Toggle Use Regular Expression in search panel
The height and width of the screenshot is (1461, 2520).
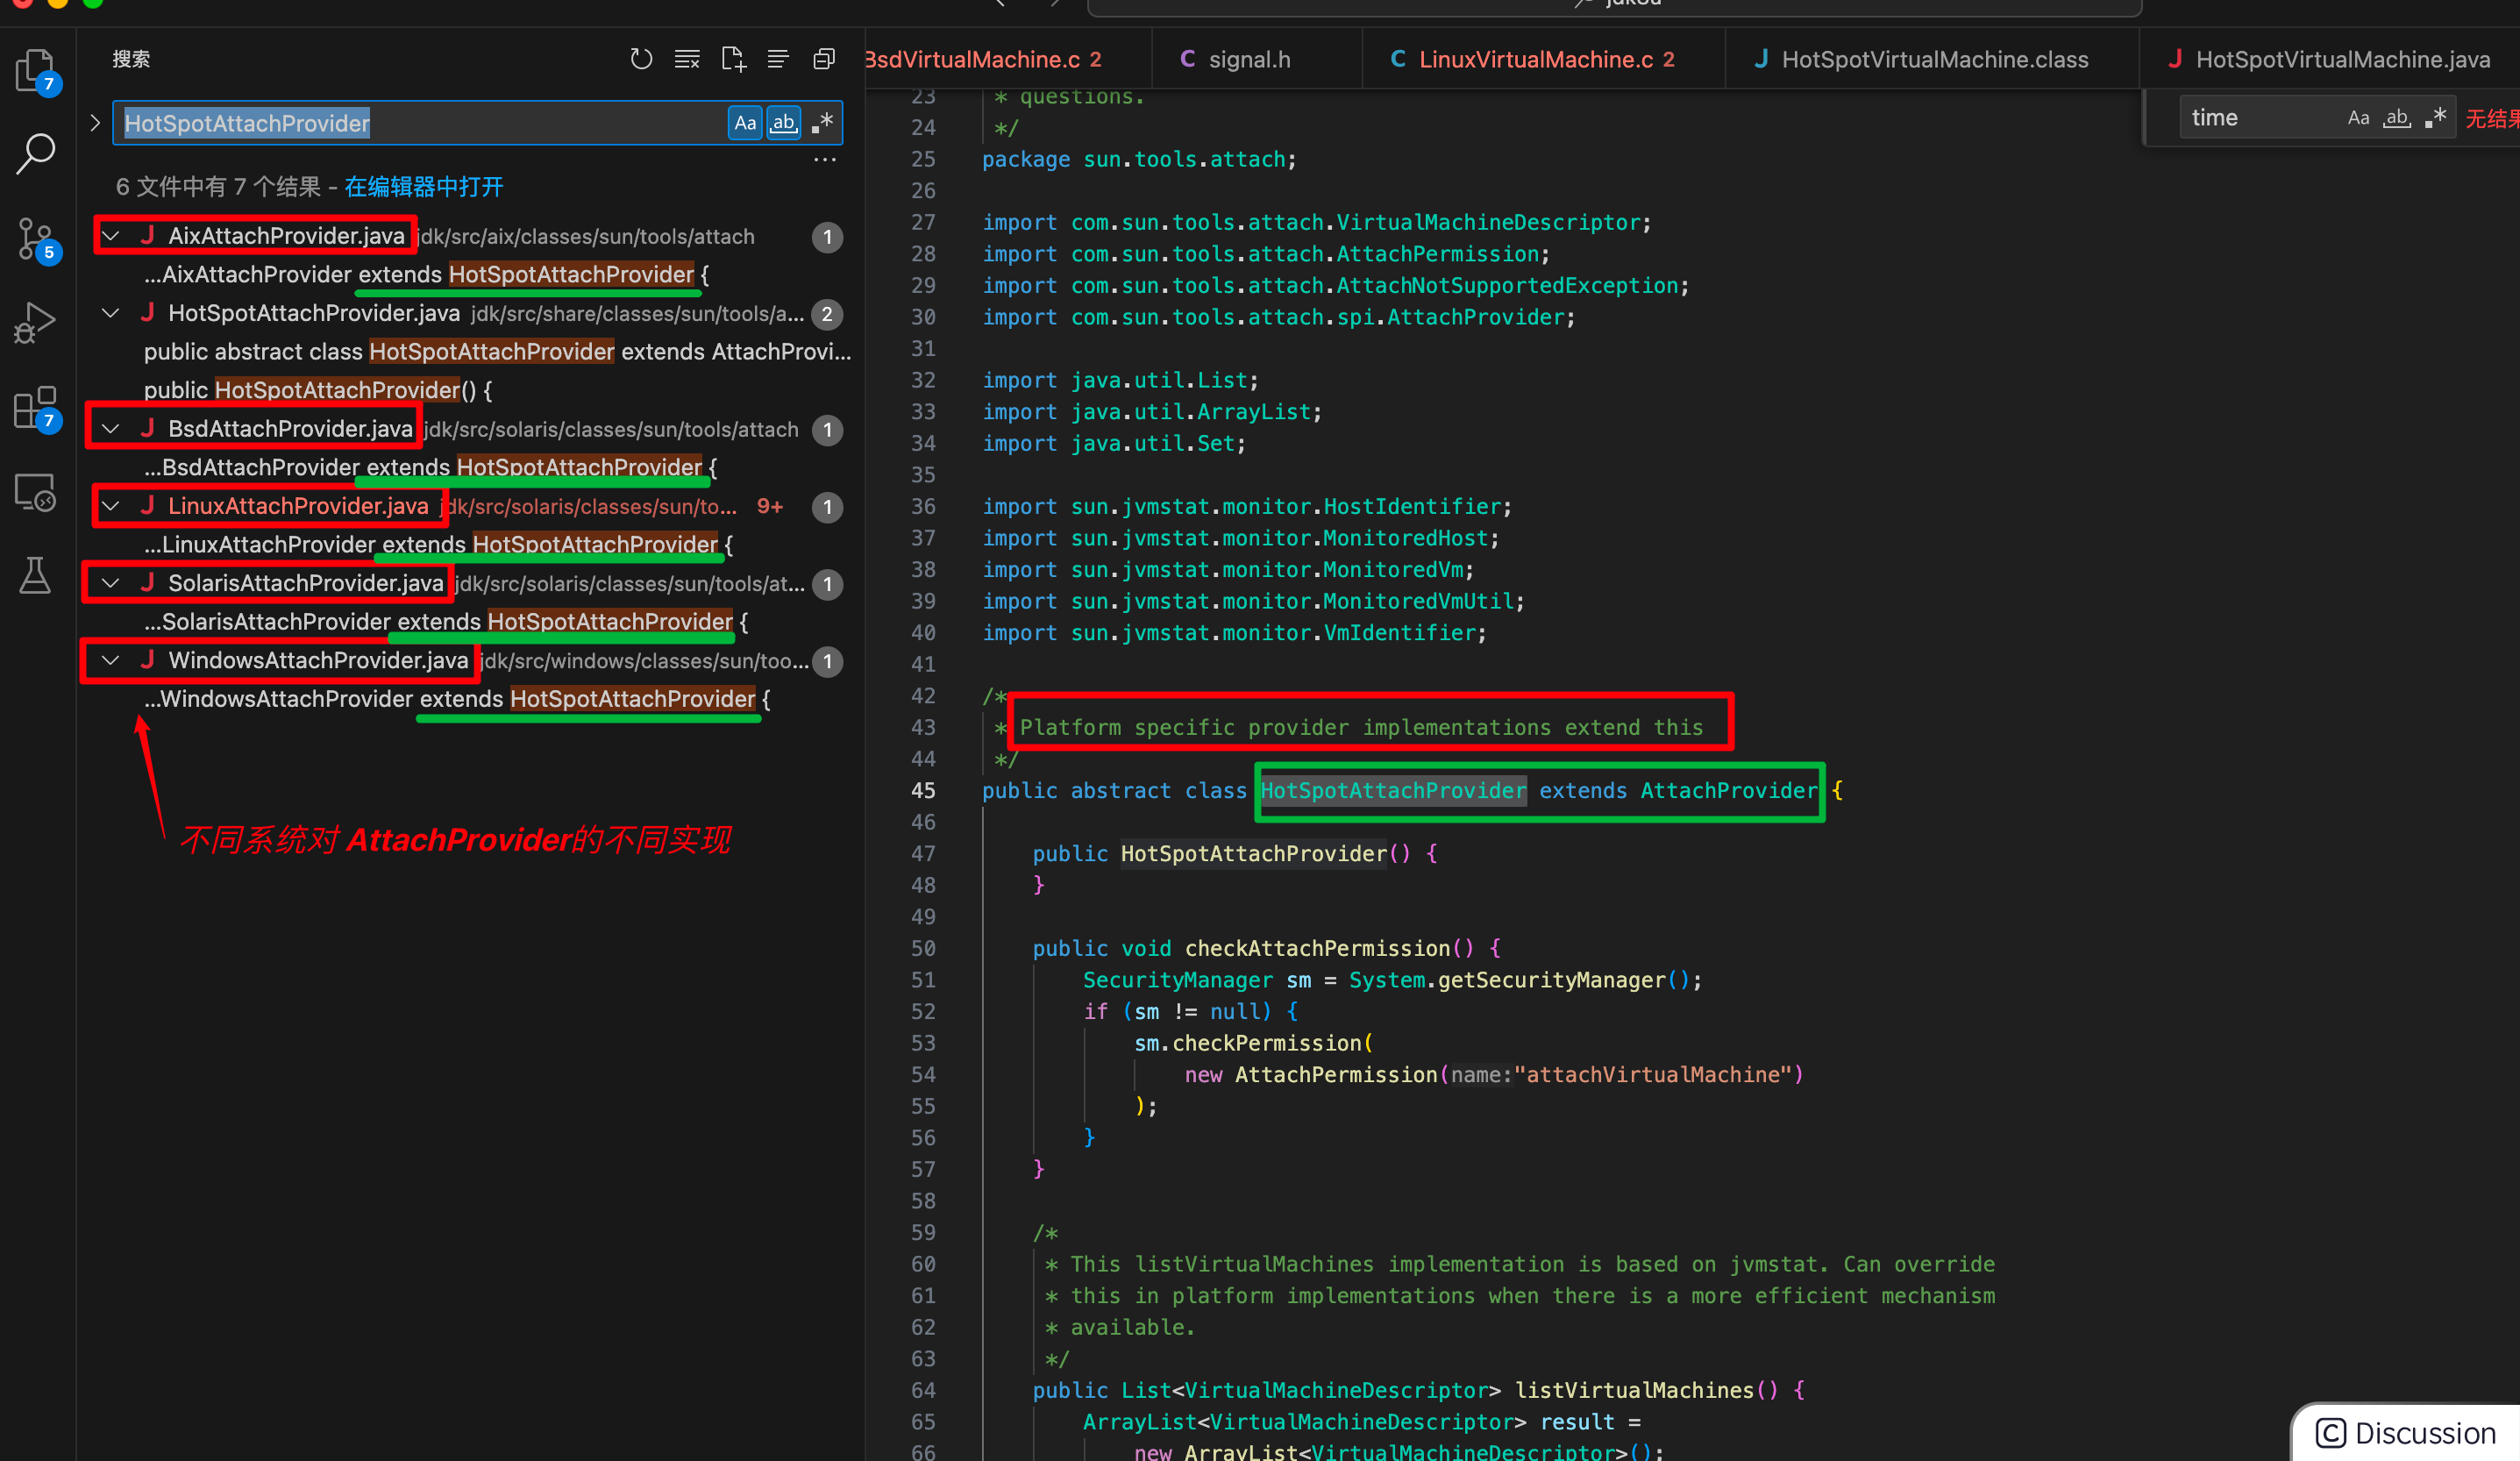822,123
